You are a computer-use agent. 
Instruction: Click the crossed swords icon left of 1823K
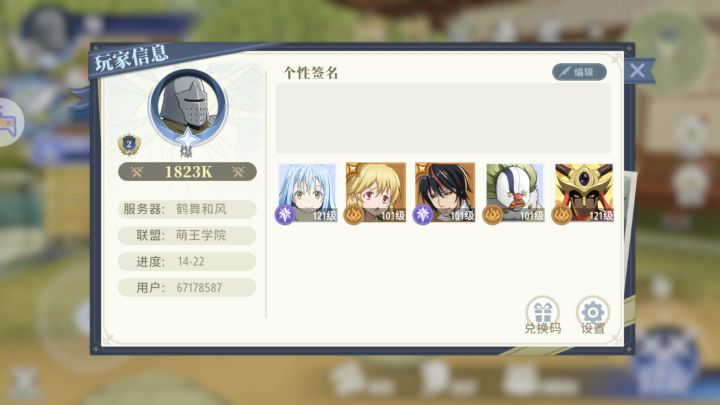point(137,172)
